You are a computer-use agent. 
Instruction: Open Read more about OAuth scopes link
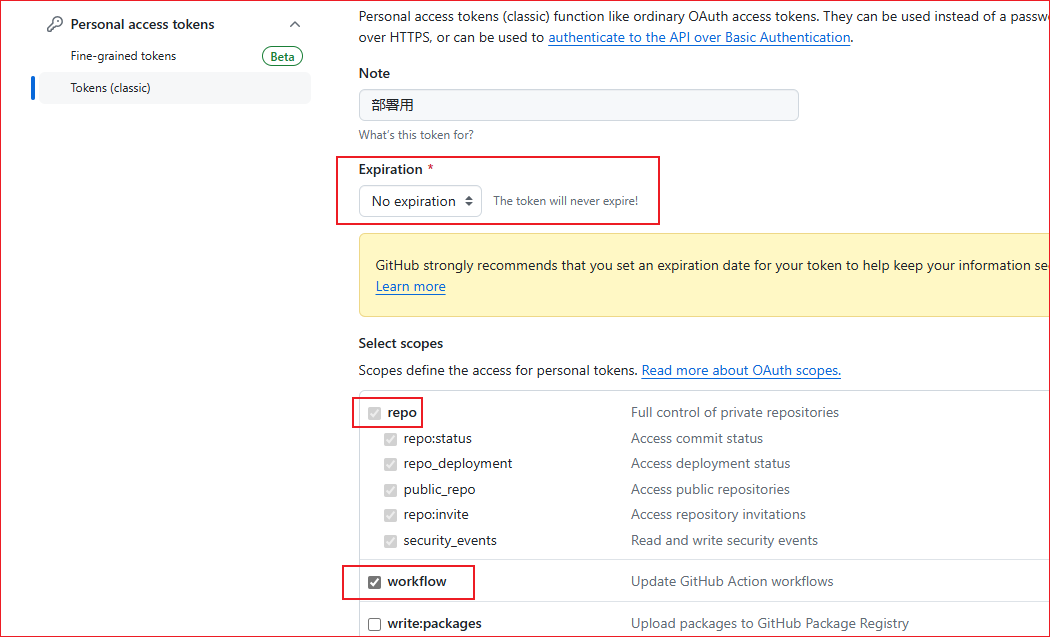tap(740, 370)
